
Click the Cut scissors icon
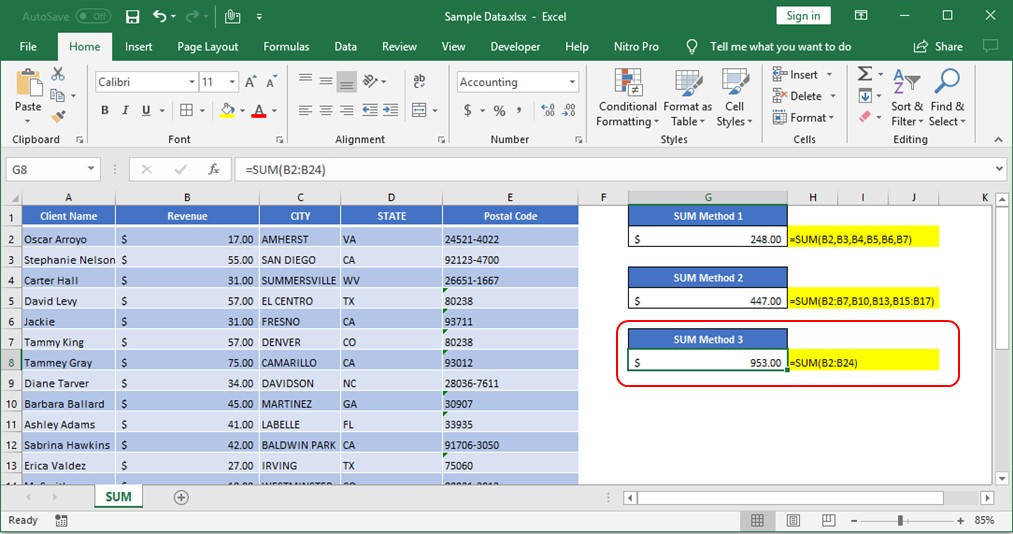point(58,74)
